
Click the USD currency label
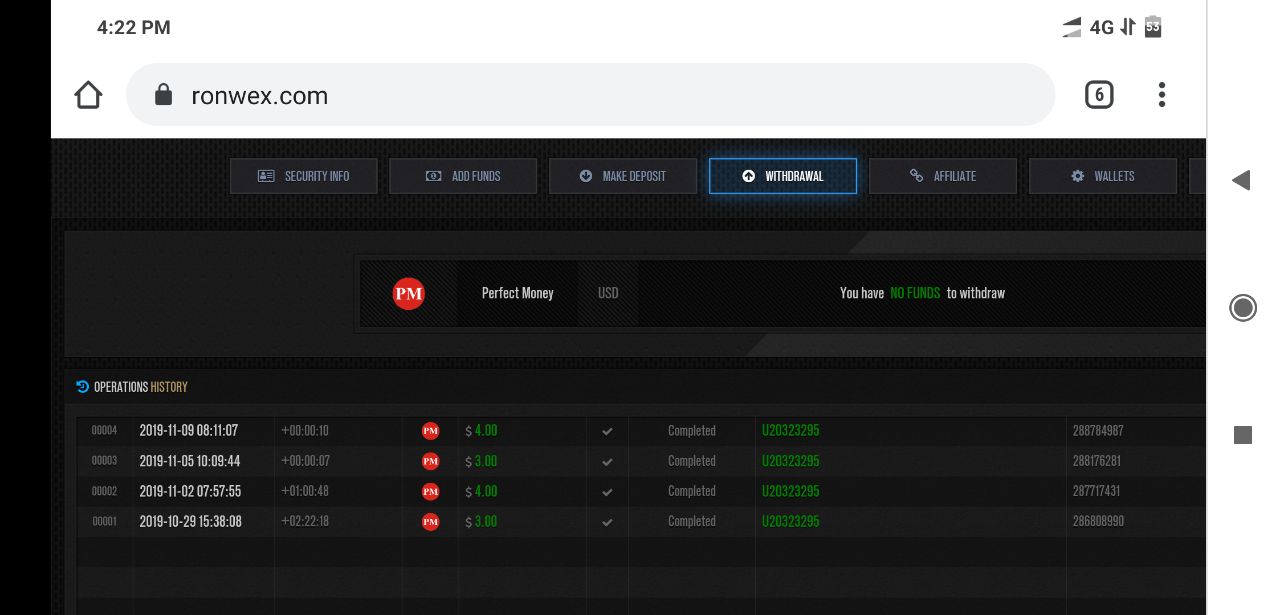click(608, 293)
